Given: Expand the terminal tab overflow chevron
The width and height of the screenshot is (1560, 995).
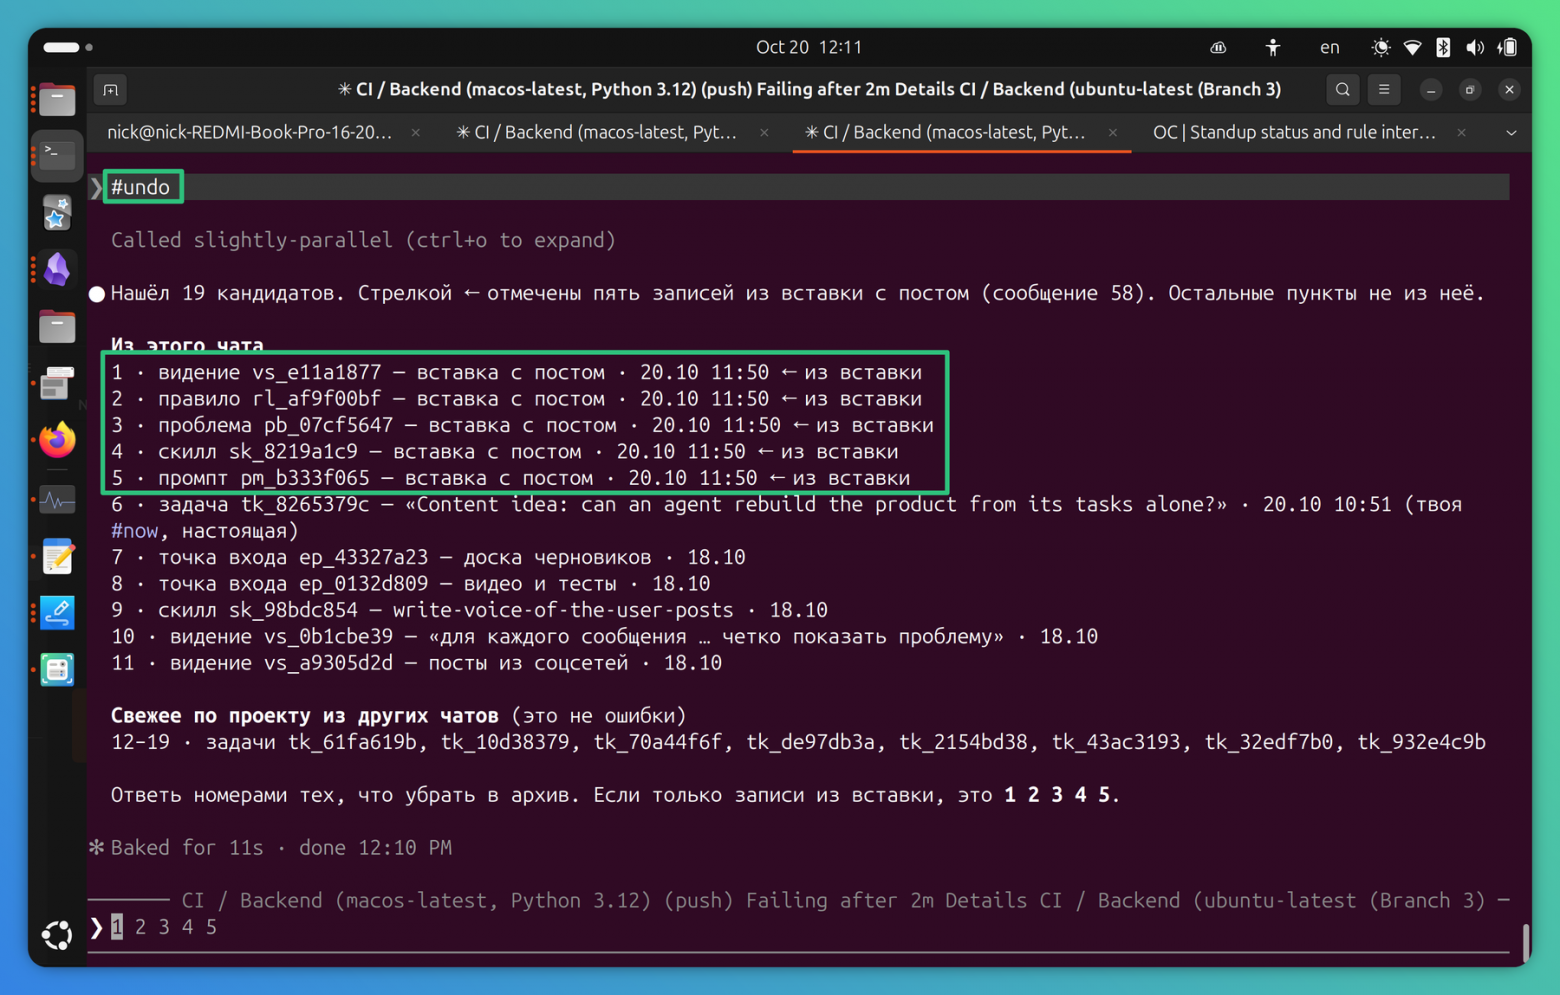Looking at the screenshot, I should [1511, 133].
